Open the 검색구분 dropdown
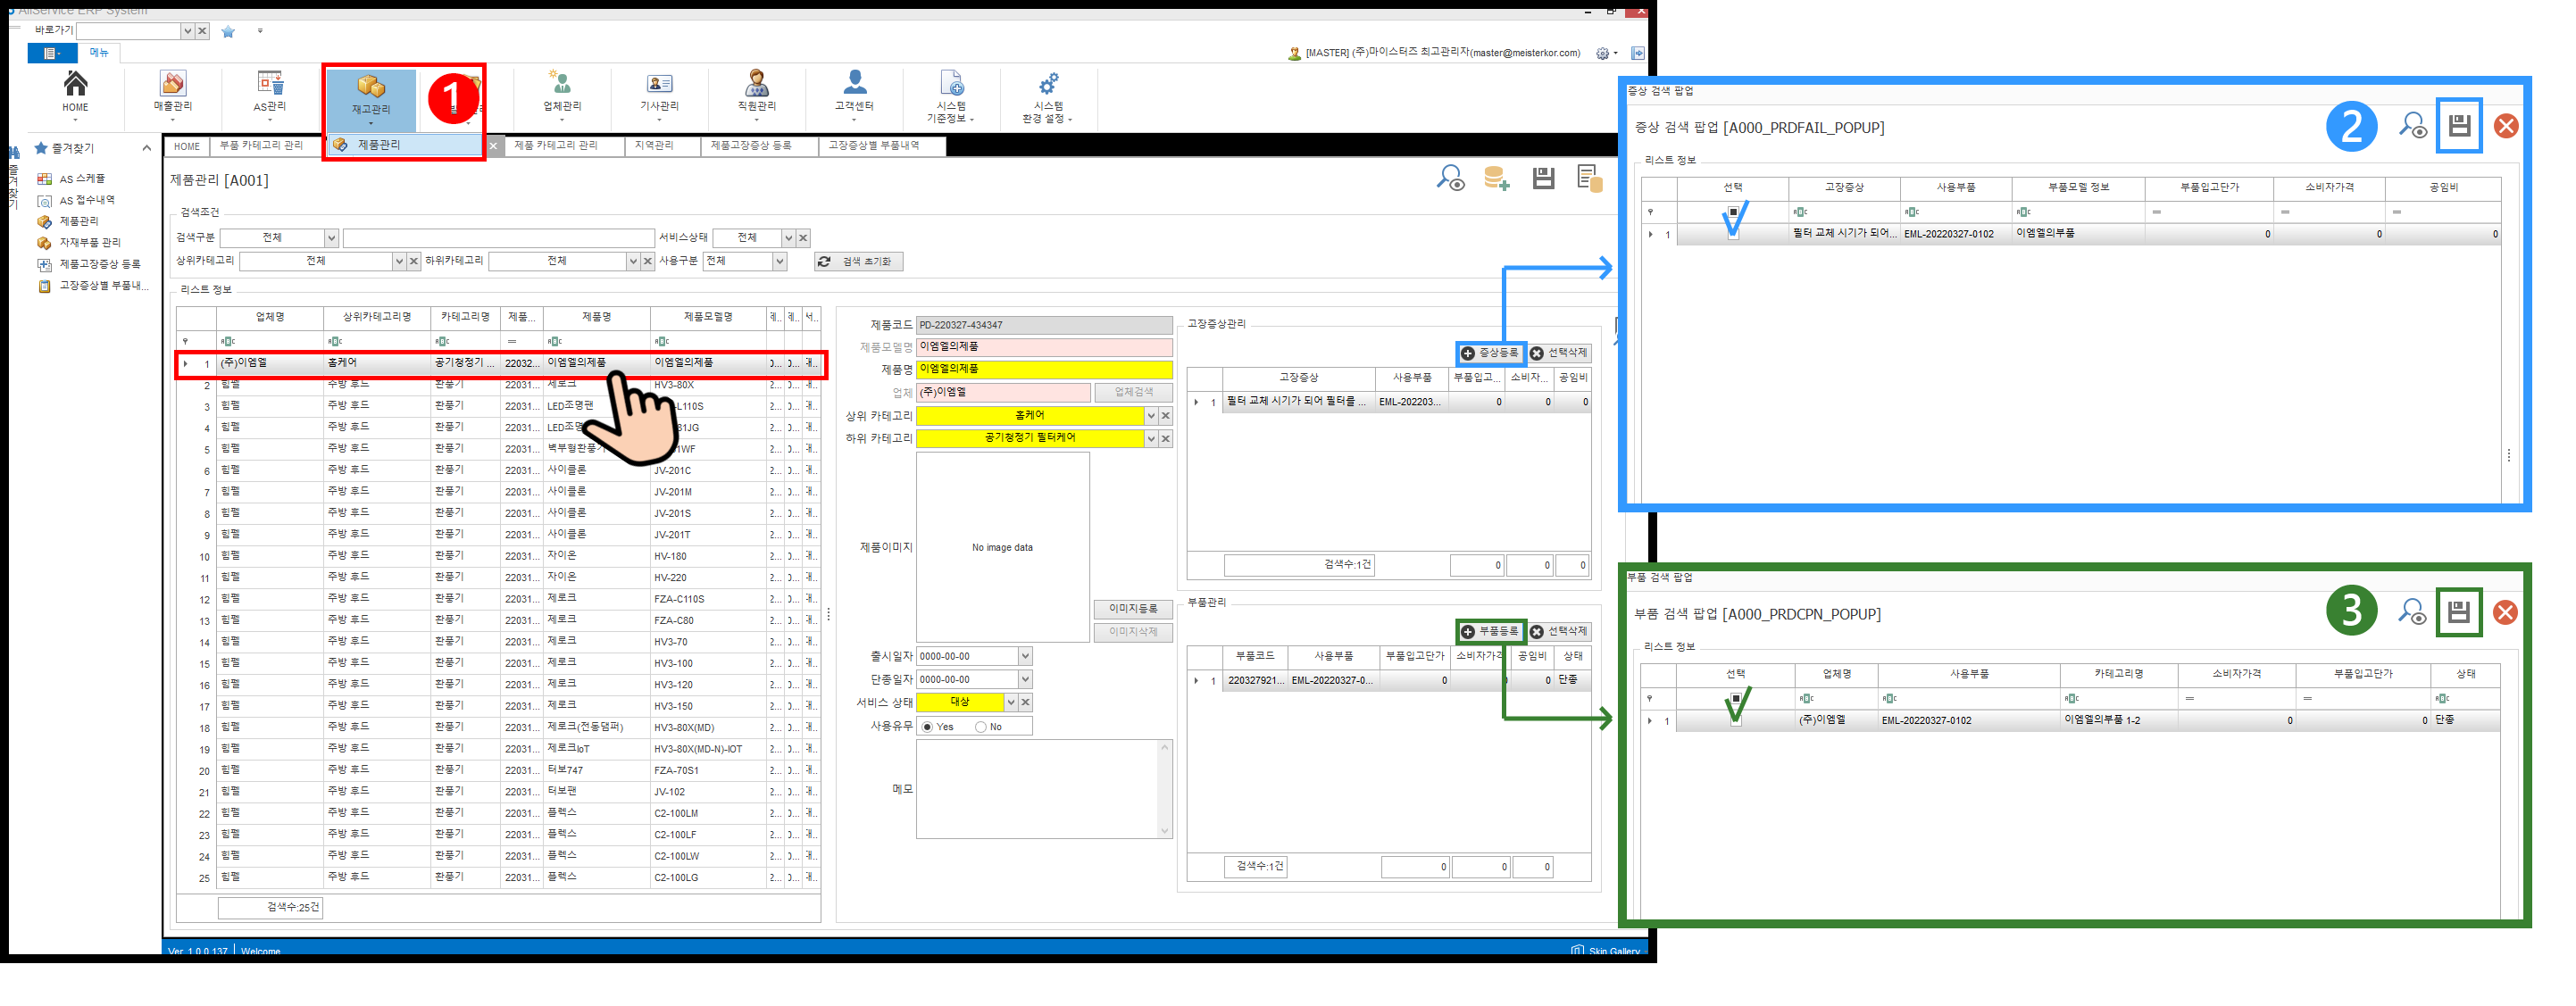 [x=331, y=237]
